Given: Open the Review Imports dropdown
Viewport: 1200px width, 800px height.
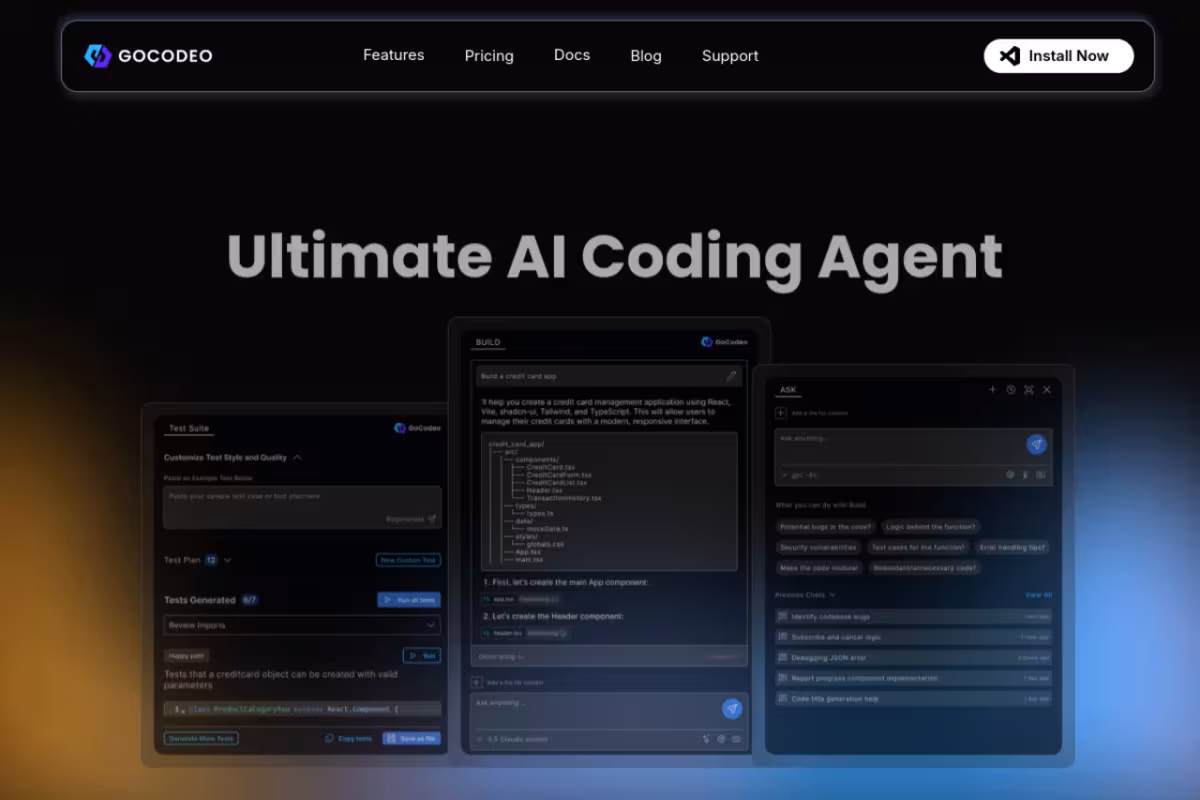Looking at the screenshot, I should (302, 625).
